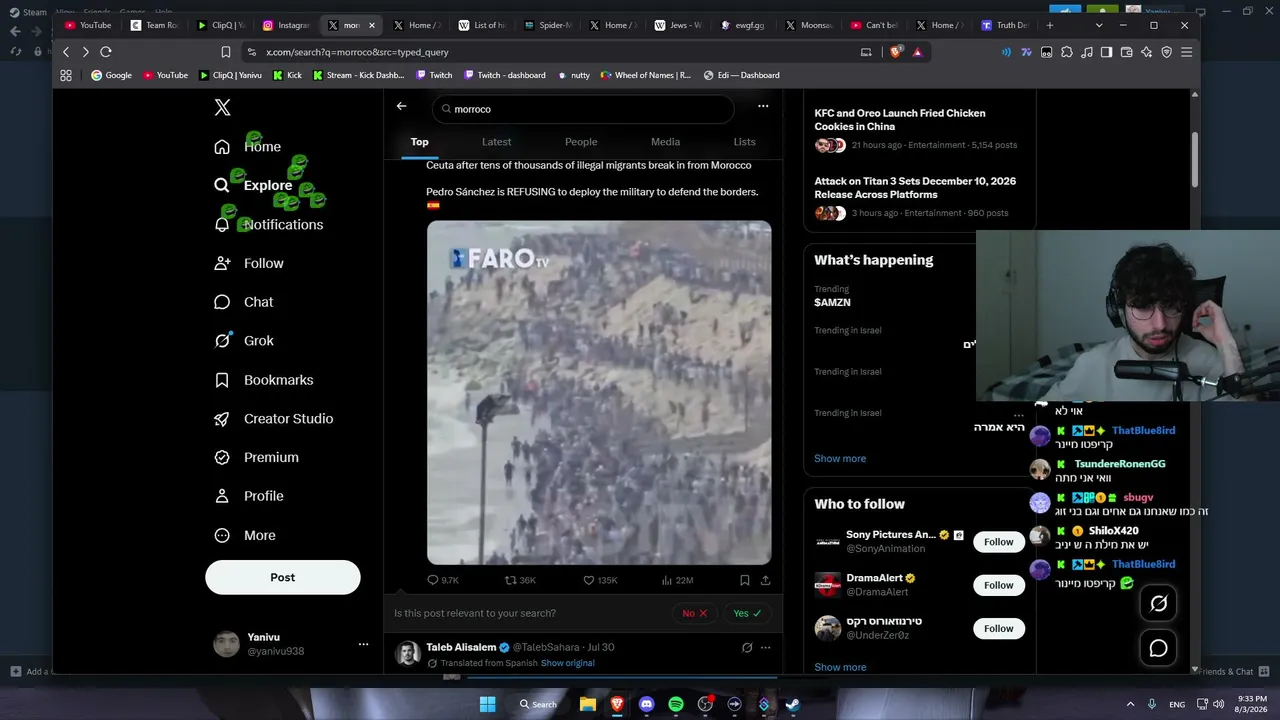Like the post with 135K likes

point(600,580)
